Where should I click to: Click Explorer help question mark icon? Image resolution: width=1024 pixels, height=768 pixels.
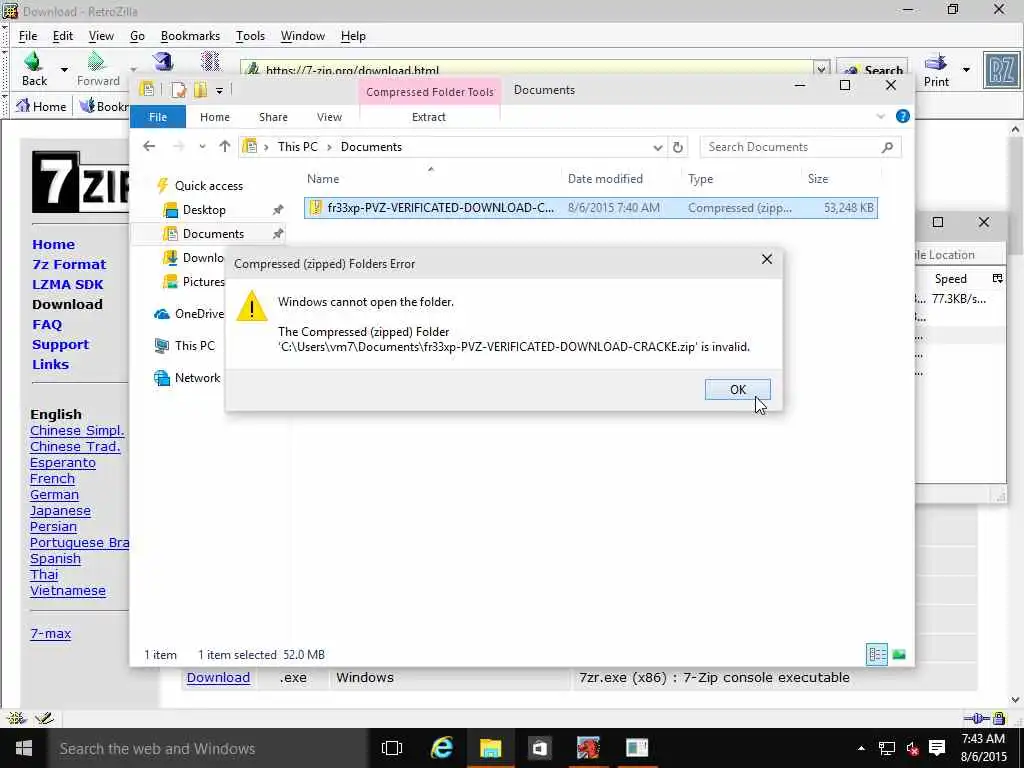pyautogui.click(x=903, y=116)
